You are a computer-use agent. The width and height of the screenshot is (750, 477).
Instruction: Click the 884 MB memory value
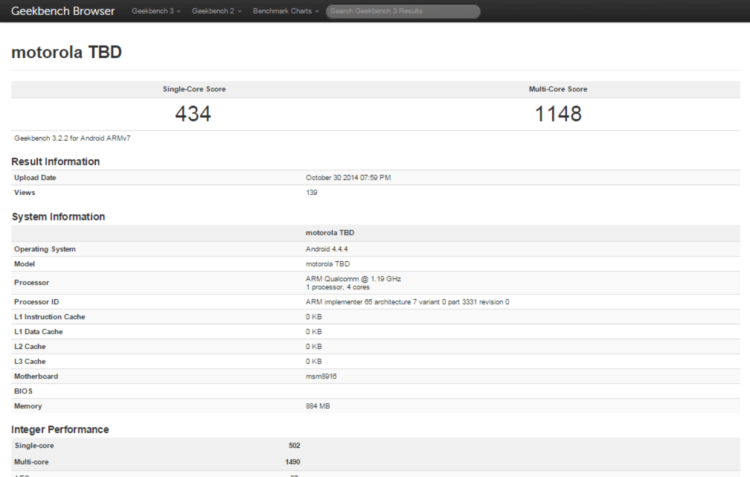(318, 407)
